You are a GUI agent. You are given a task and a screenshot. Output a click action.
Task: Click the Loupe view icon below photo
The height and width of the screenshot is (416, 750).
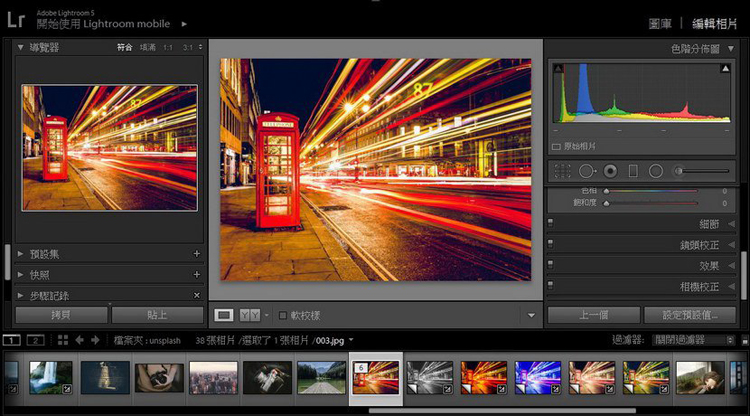click(225, 315)
